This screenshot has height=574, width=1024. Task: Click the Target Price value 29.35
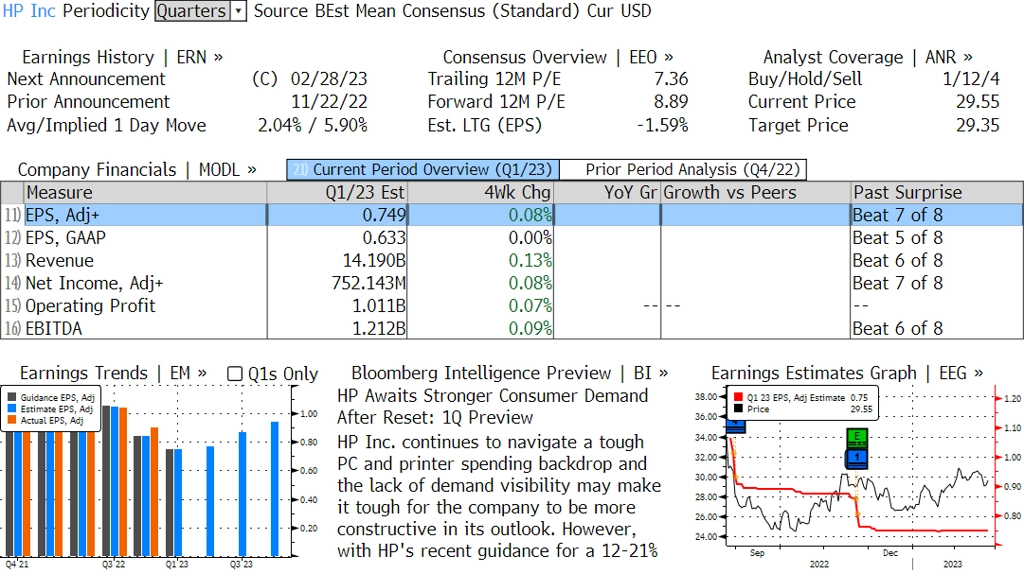[978, 125]
